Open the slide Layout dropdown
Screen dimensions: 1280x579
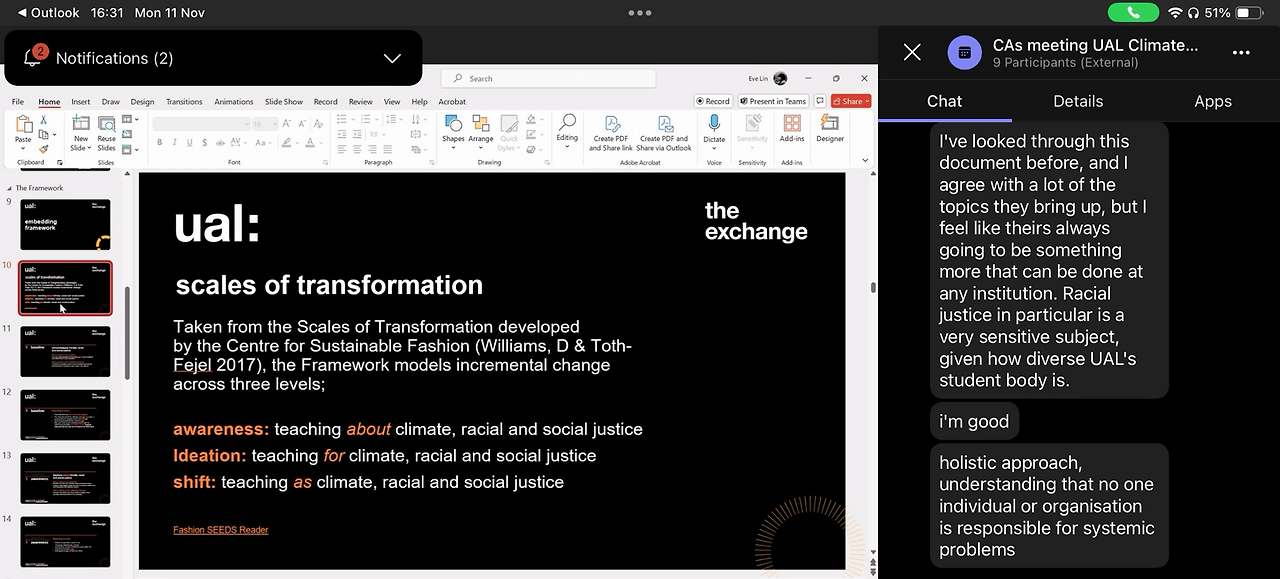(x=130, y=119)
